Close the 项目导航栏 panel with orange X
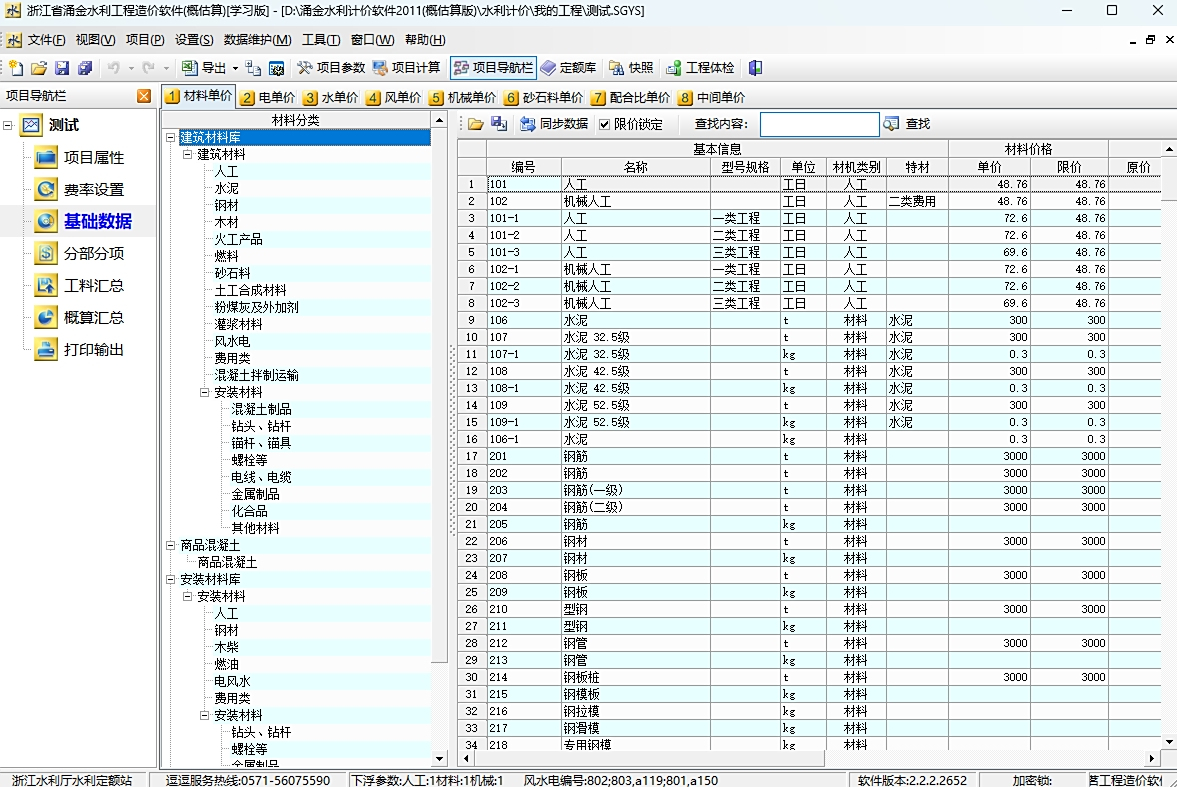Screen dimensions: 1177x787 [145, 96]
